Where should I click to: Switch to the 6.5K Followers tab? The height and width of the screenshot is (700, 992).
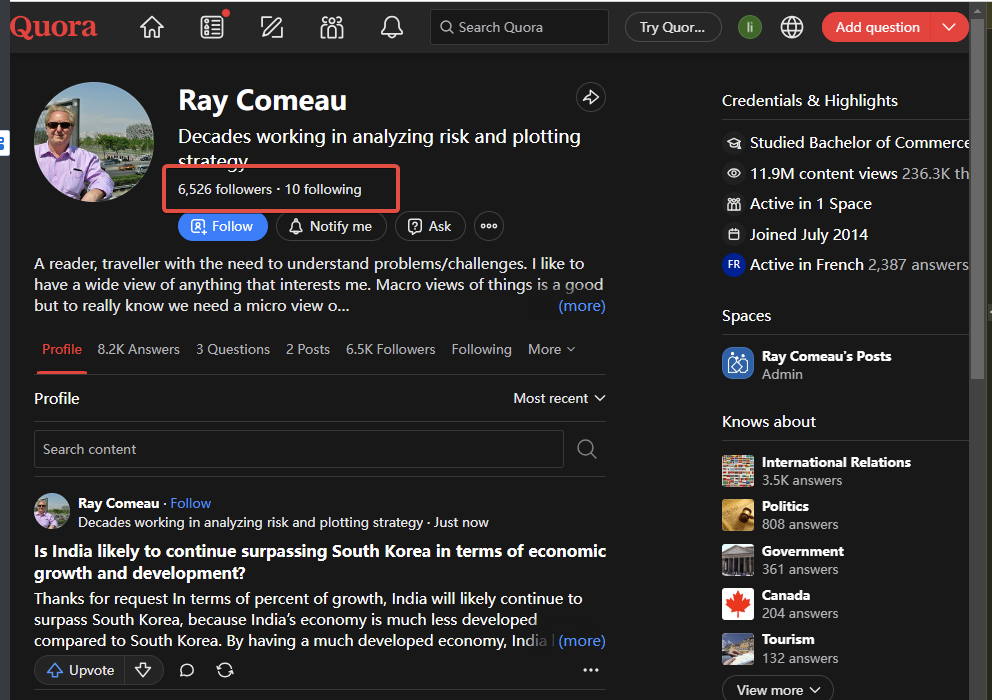pyautogui.click(x=390, y=349)
